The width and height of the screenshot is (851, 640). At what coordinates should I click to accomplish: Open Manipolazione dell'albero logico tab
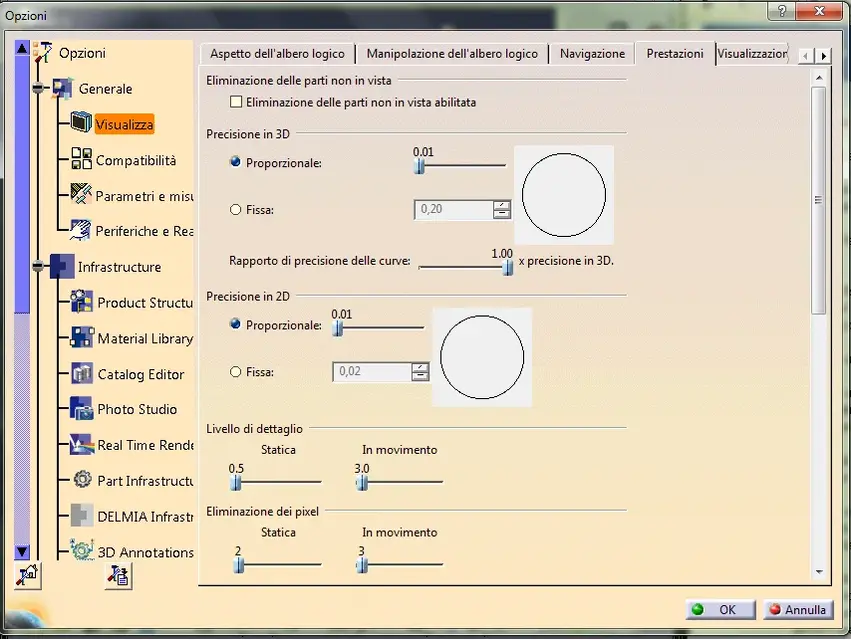[x=452, y=54]
